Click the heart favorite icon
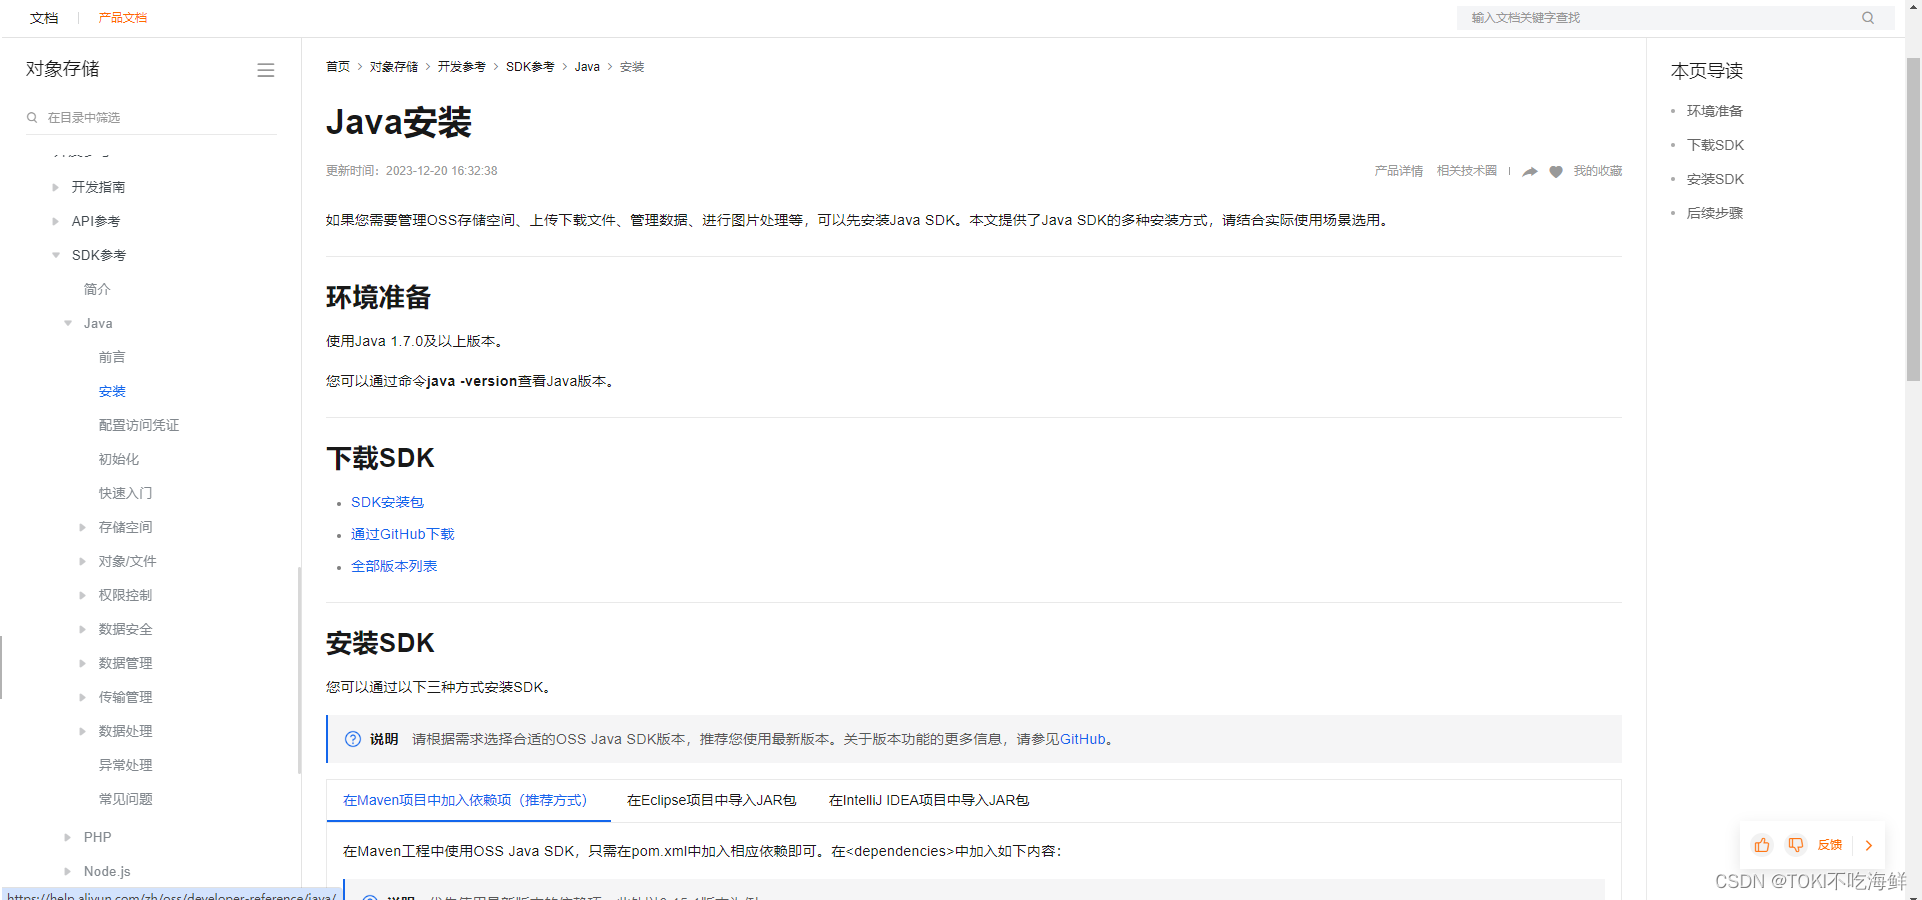Image resolution: width=1922 pixels, height=900 pixels. (1556, 172)
